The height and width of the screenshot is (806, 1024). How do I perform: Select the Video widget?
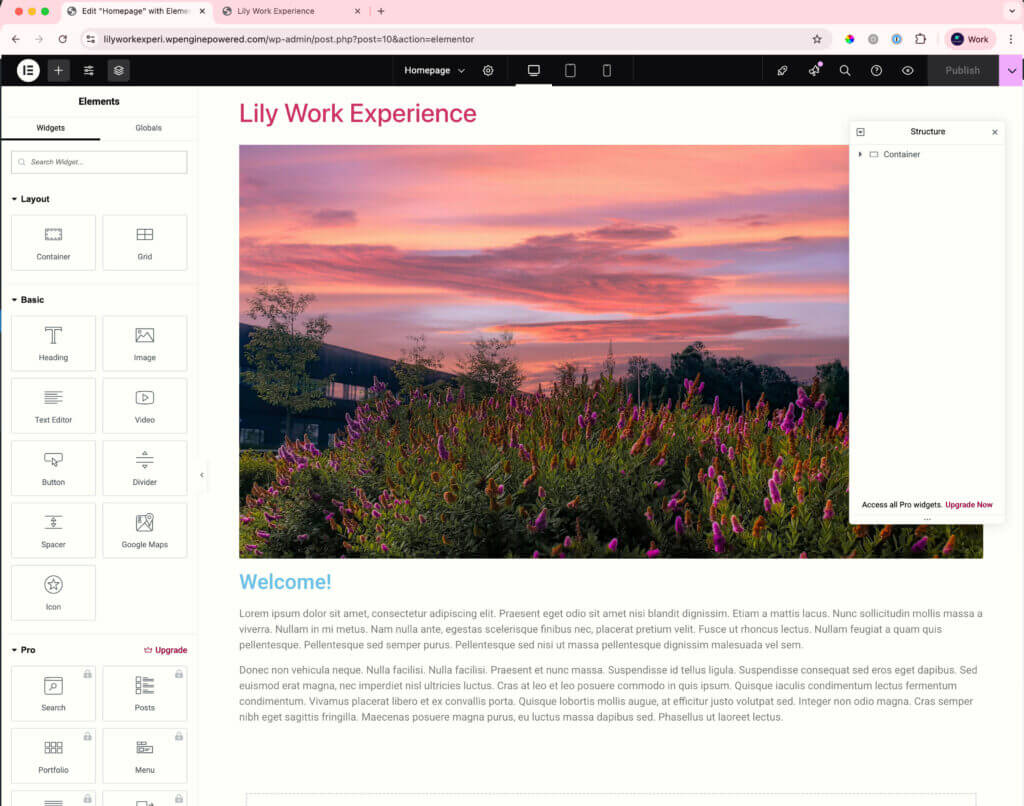[x=145, y=406]
